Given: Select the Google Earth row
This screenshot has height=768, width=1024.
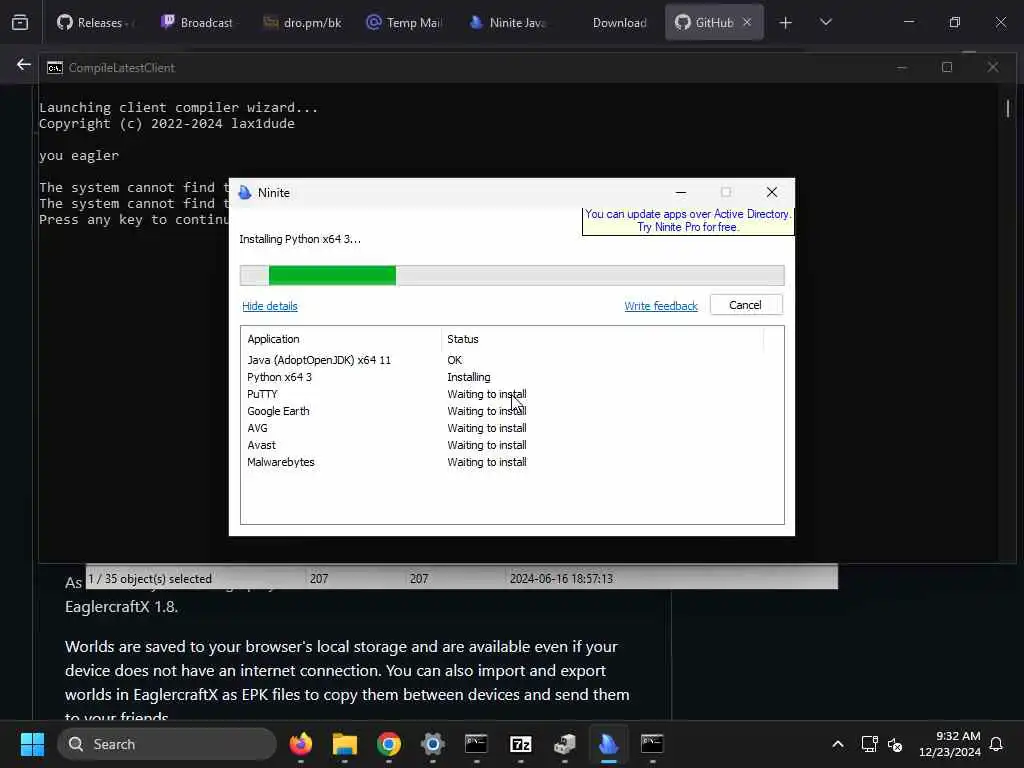Looking at the screenshot, I should 512,411.
